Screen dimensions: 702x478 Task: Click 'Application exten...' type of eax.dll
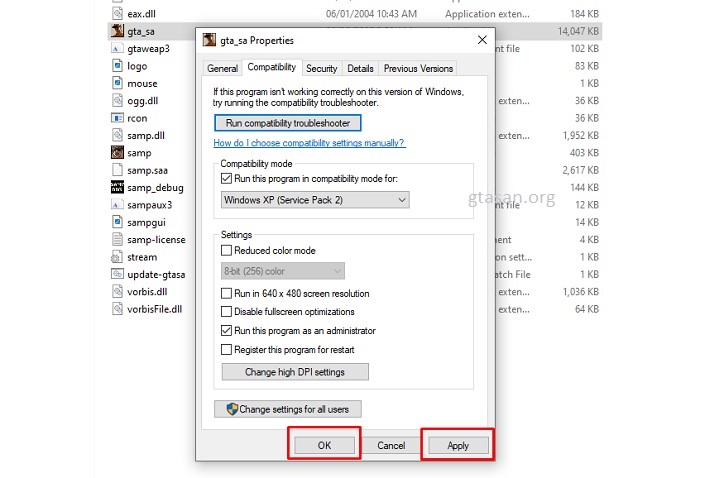(487, 14)
